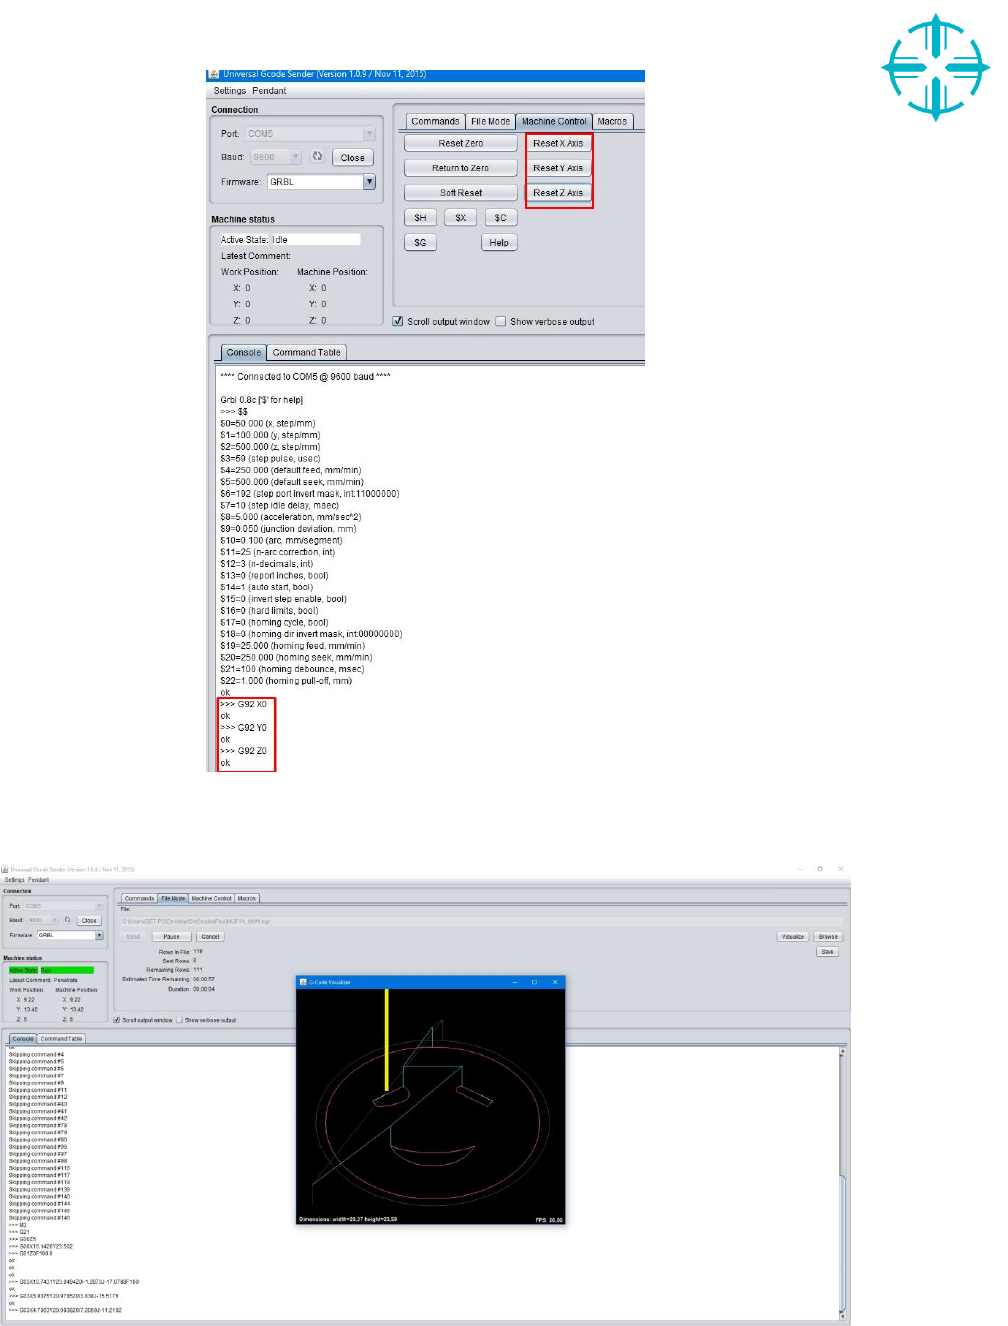Click the green Active State Run indicator

pyautogui.click(x=66, y=970)
